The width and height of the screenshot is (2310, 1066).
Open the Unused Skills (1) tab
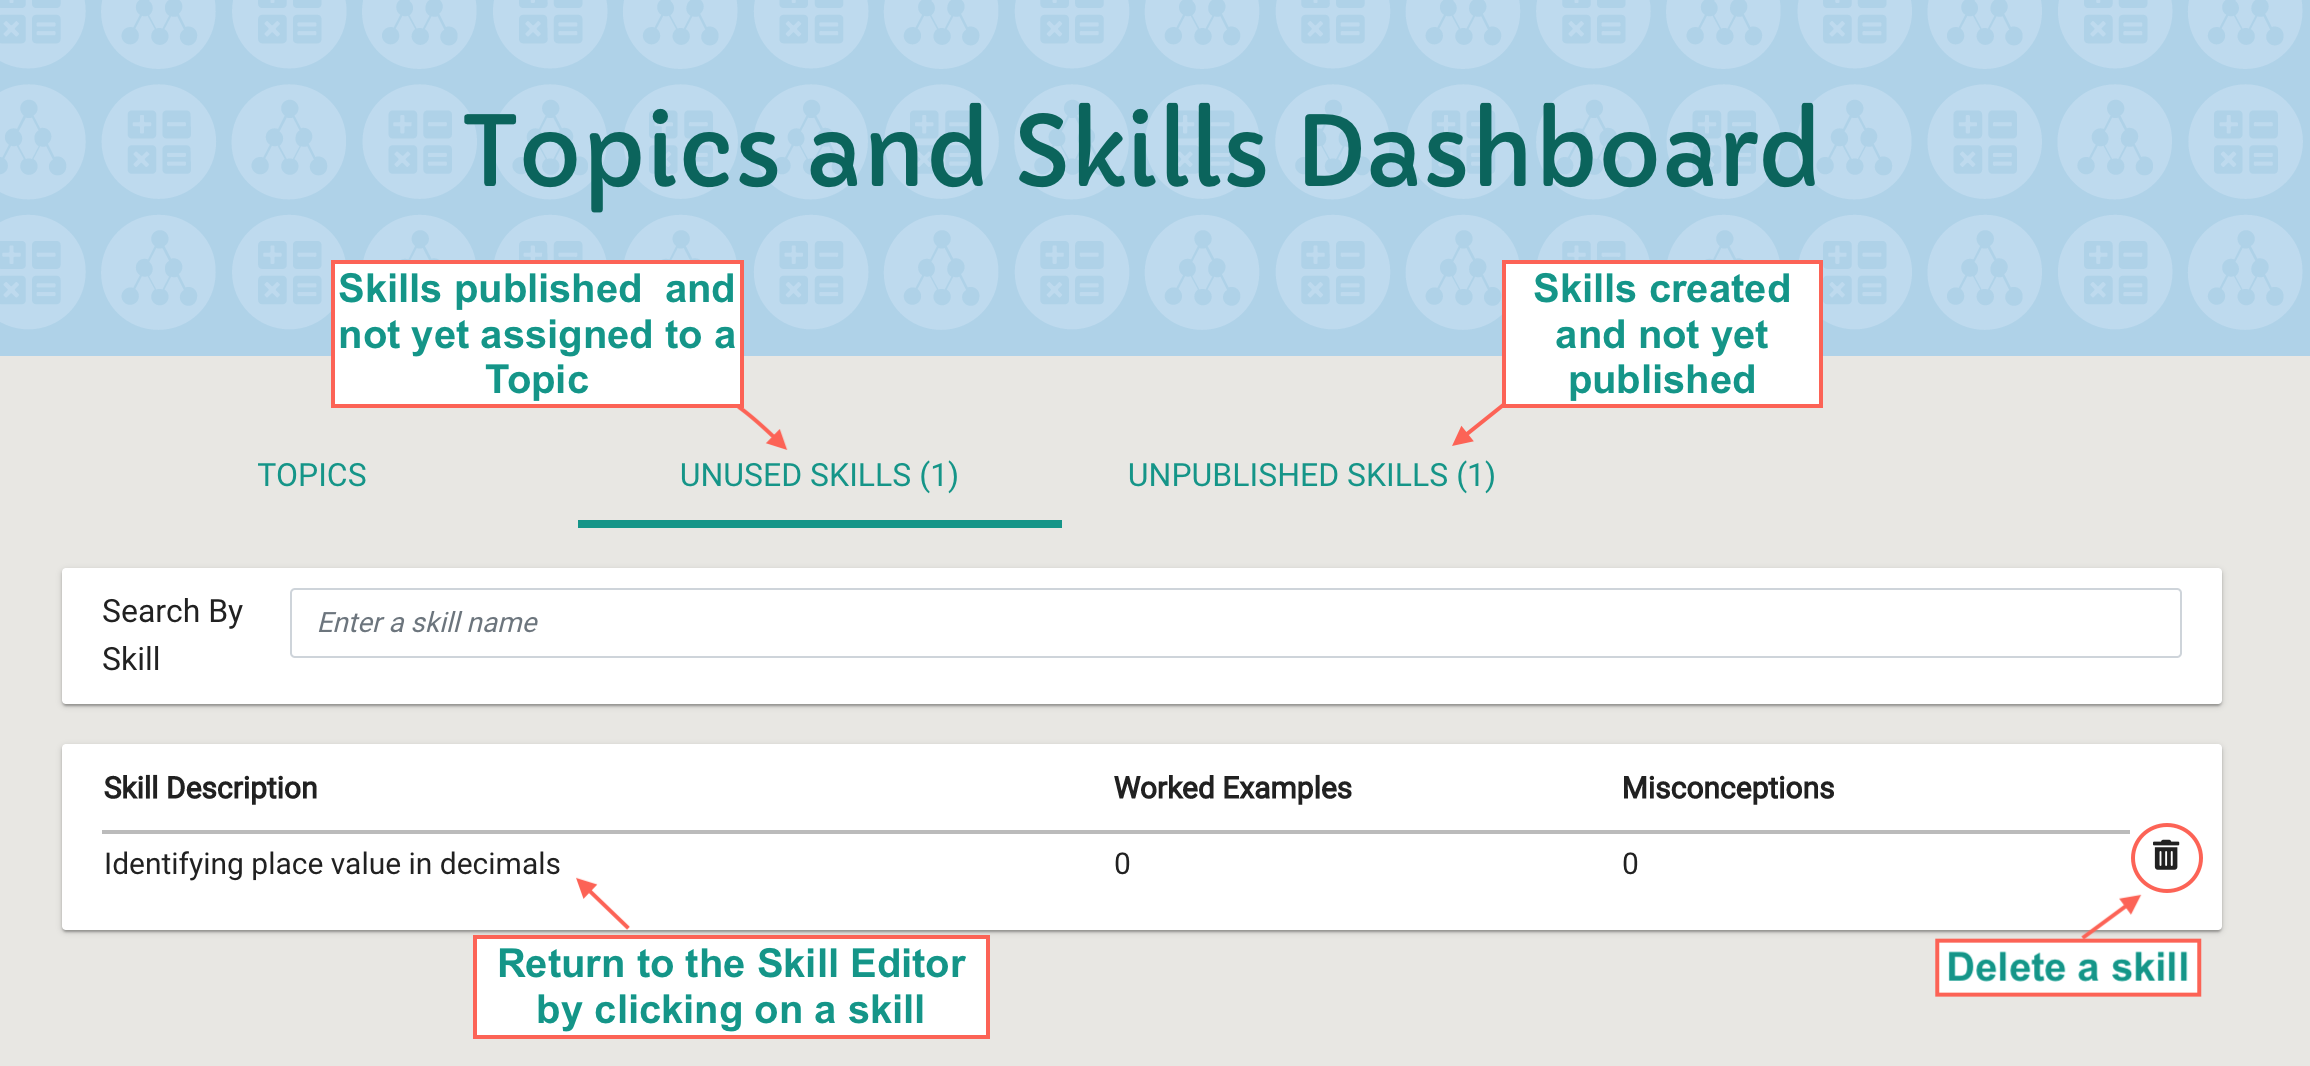click(819, 475)
